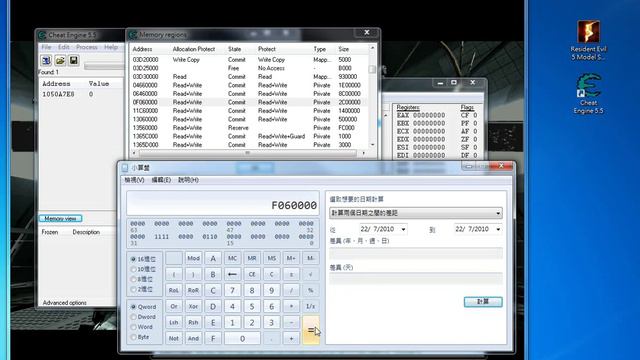Screen dimensions: 640x360
Task: Select the 0F060000 row in Memory regions
Action: 249,102
